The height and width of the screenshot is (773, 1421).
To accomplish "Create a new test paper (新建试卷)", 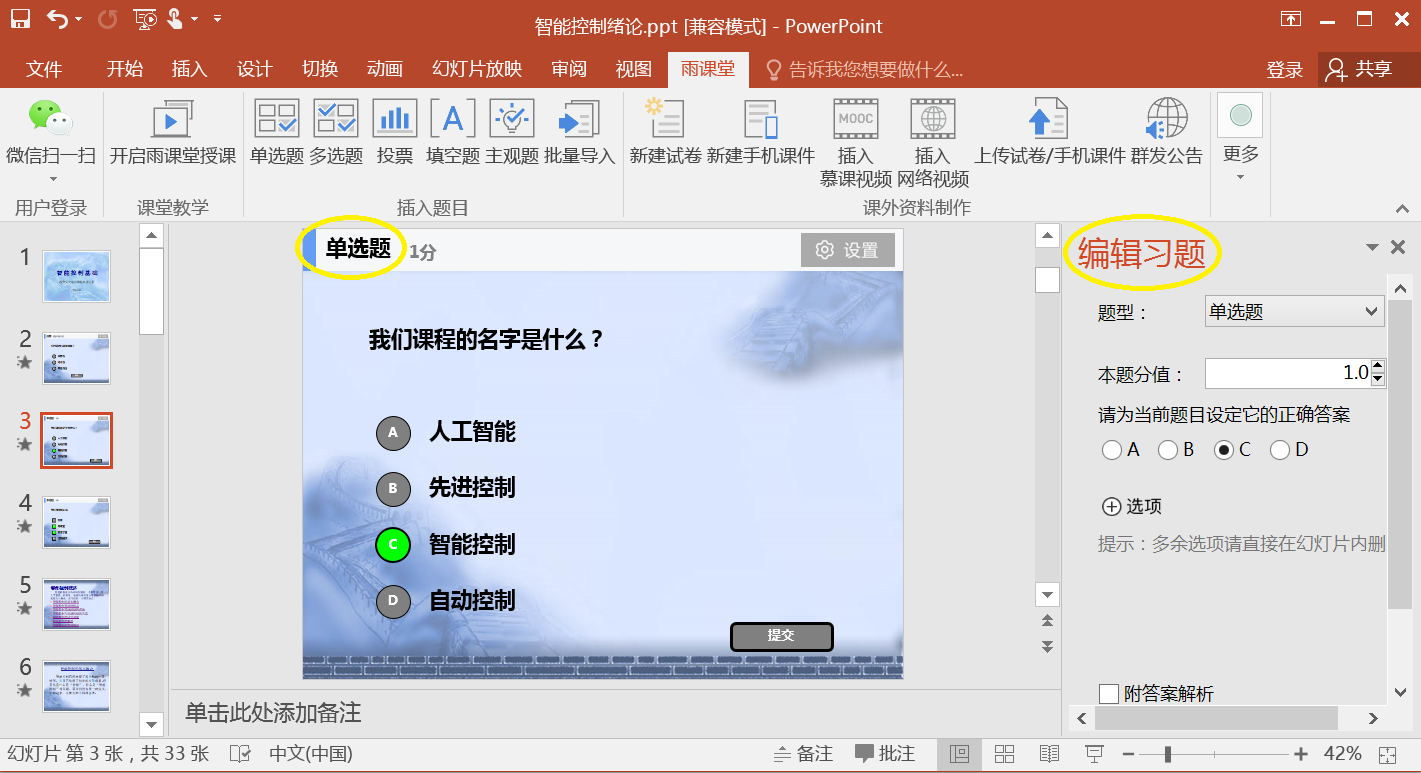I will pos(665,131).
